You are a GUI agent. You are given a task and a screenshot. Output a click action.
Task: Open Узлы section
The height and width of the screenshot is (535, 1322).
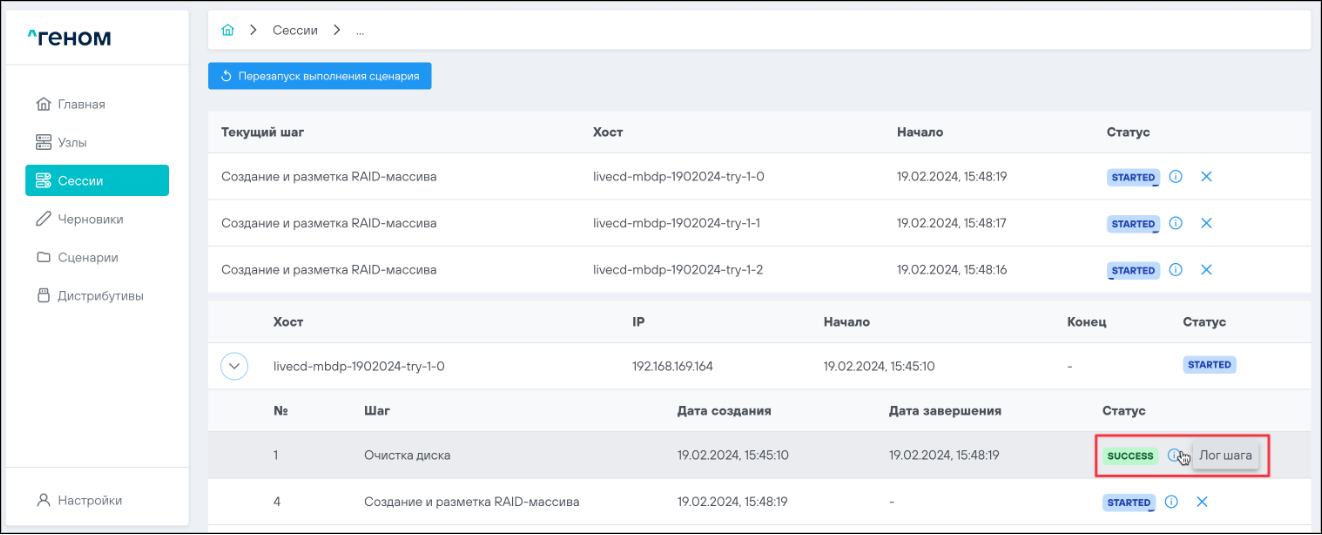coord(72,142)
